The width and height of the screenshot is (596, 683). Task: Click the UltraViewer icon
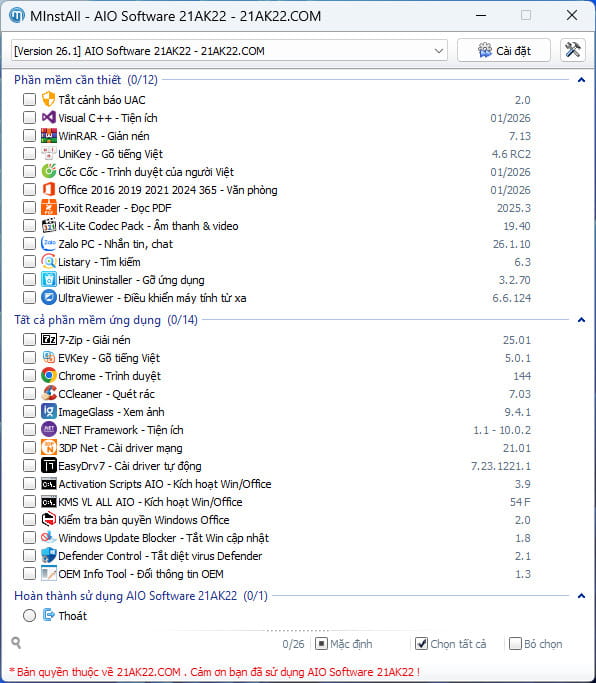pyautogui.click(x=48, y=298)
